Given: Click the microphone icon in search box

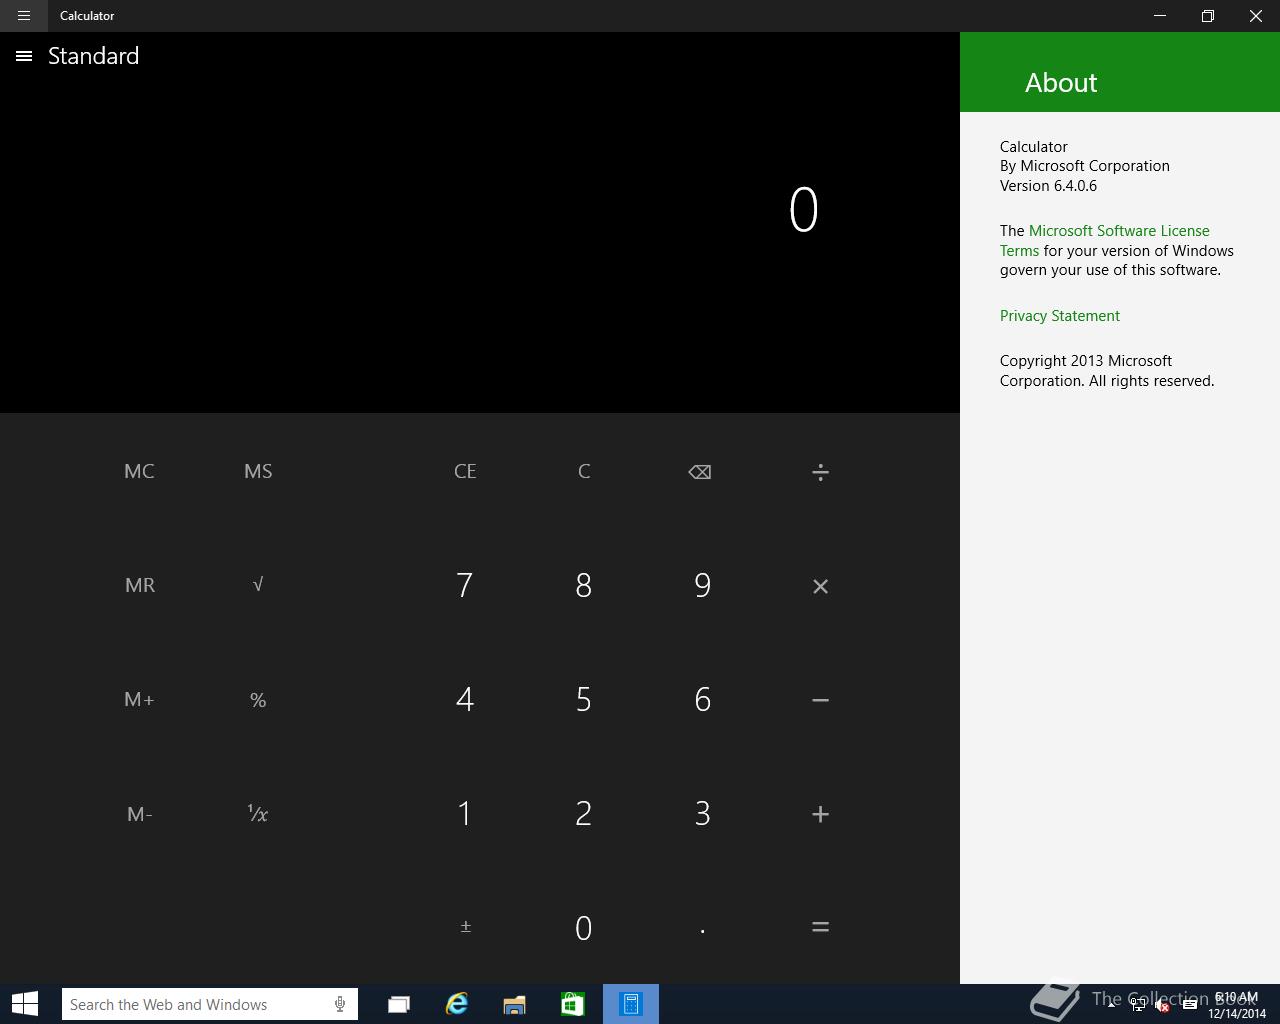Looking at the screenshot, I should coord(340,1004).
